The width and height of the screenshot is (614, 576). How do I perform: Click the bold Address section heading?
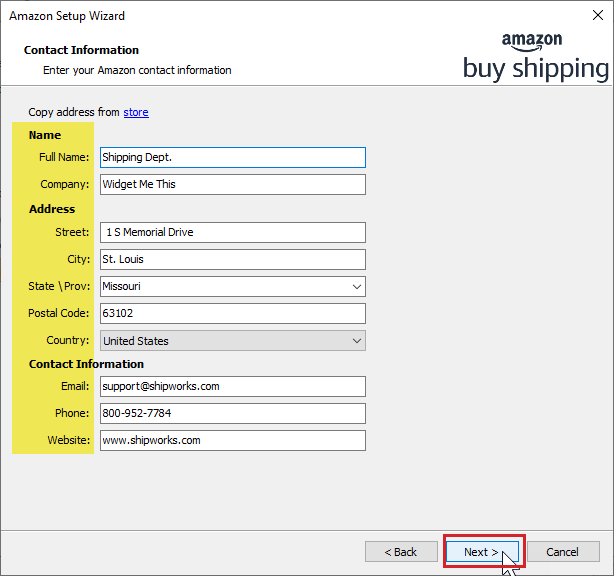click(52, 209)
